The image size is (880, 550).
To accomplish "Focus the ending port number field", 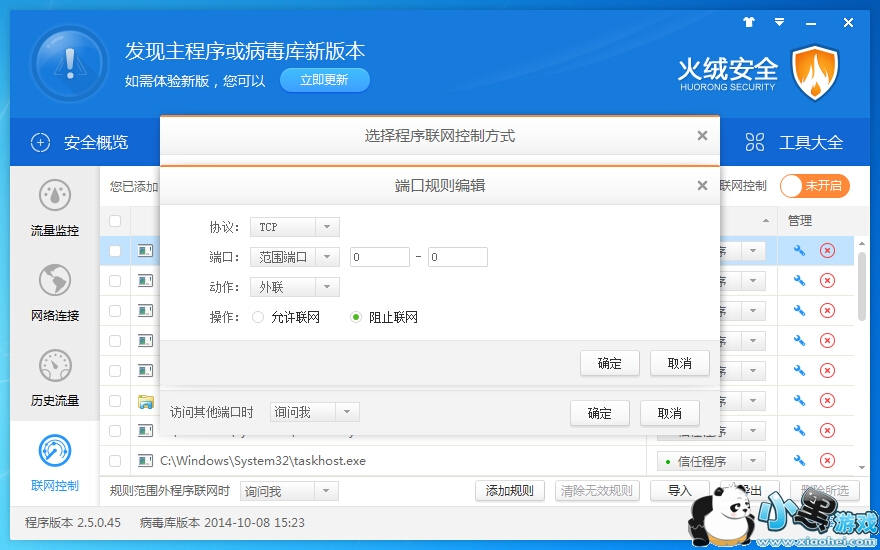I will coord(458,257).
